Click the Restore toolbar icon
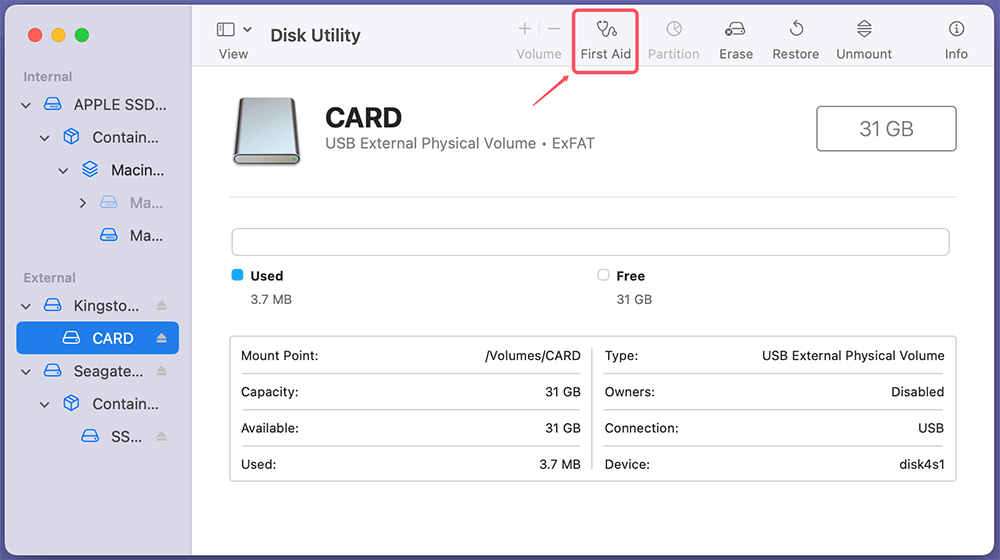Viewport: 1000px width, 560px height. [796, 29]
